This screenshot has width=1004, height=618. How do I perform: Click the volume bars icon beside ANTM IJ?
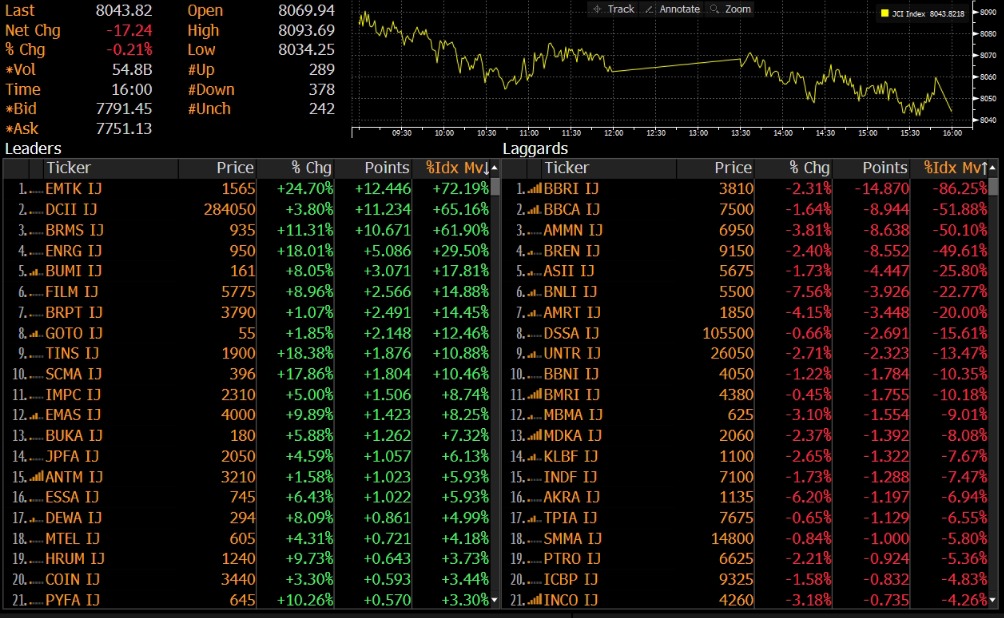coord(36,477)
